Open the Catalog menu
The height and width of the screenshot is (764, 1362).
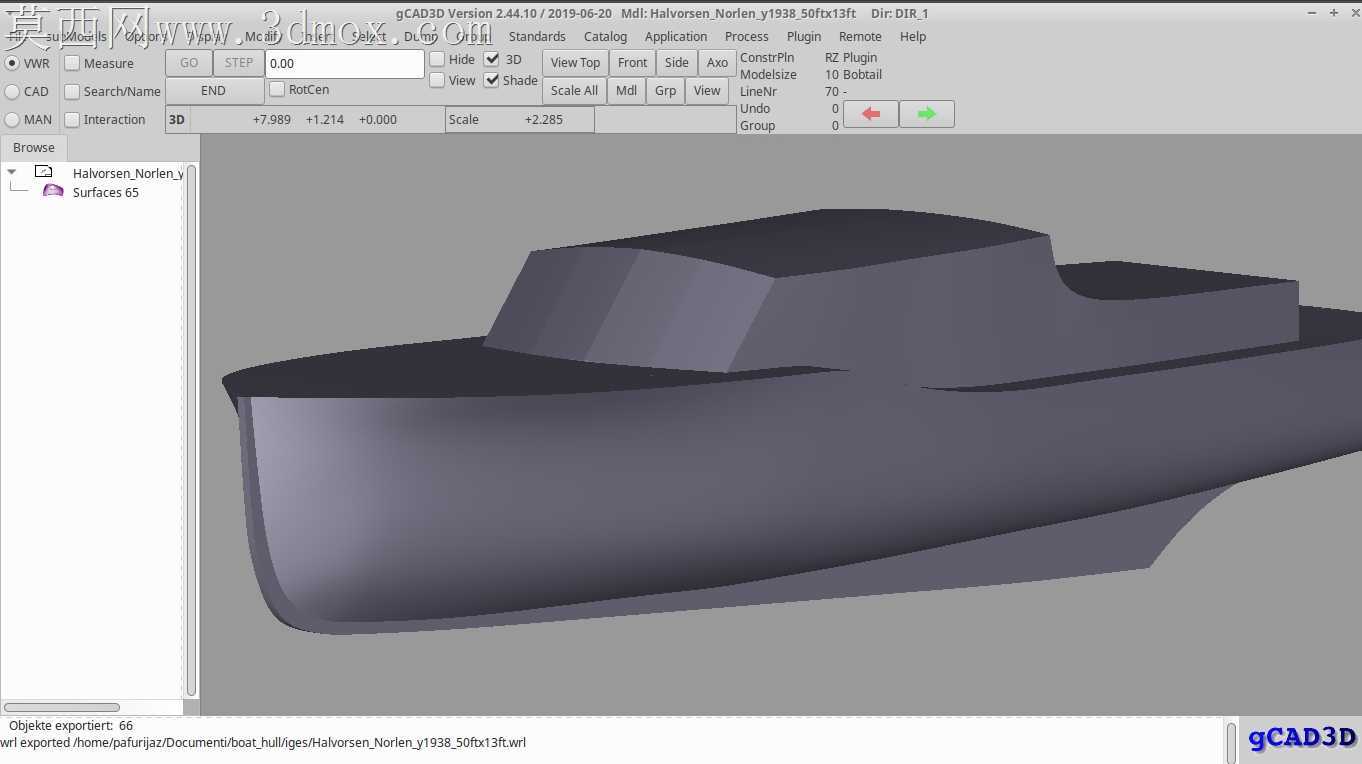coord(605,36)
